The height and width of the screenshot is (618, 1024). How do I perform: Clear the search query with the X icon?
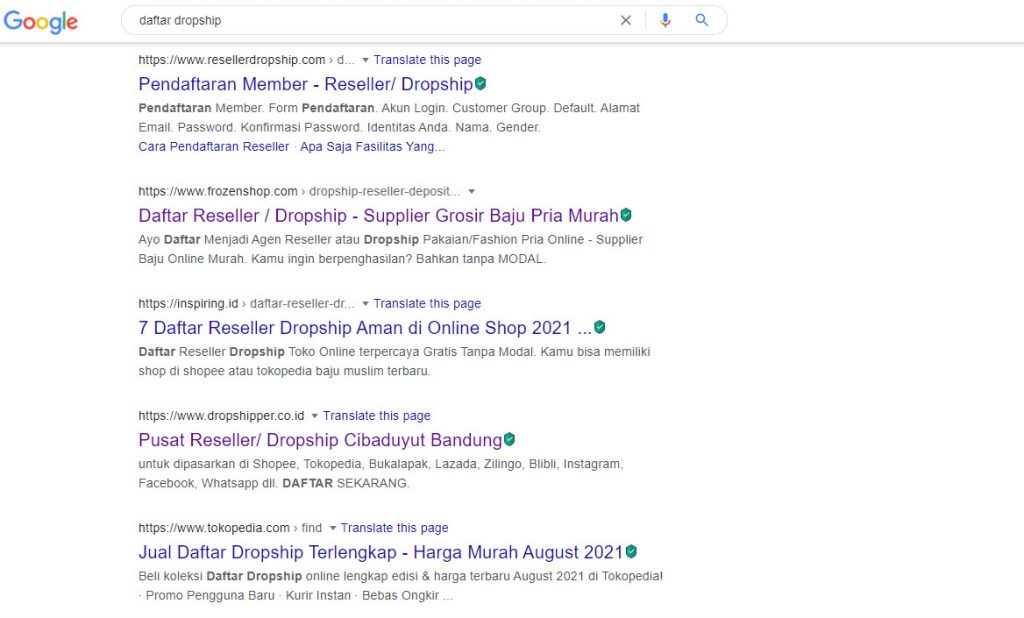[x=626, y=20]
